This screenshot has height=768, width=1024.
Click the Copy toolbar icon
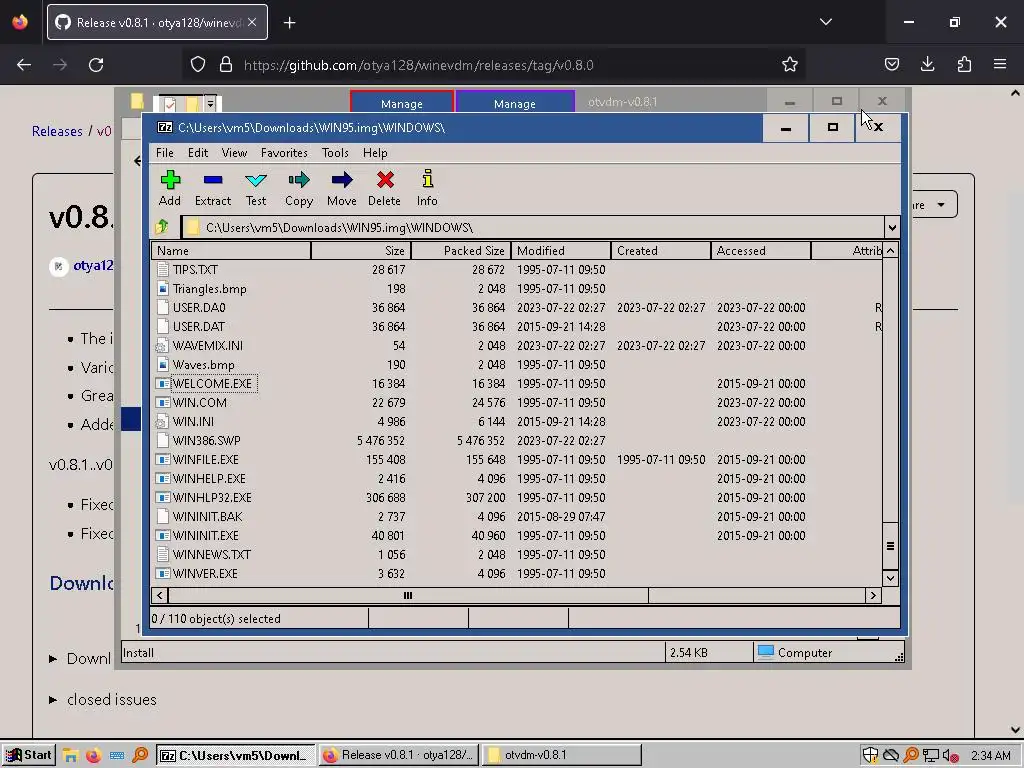point(299,180)
